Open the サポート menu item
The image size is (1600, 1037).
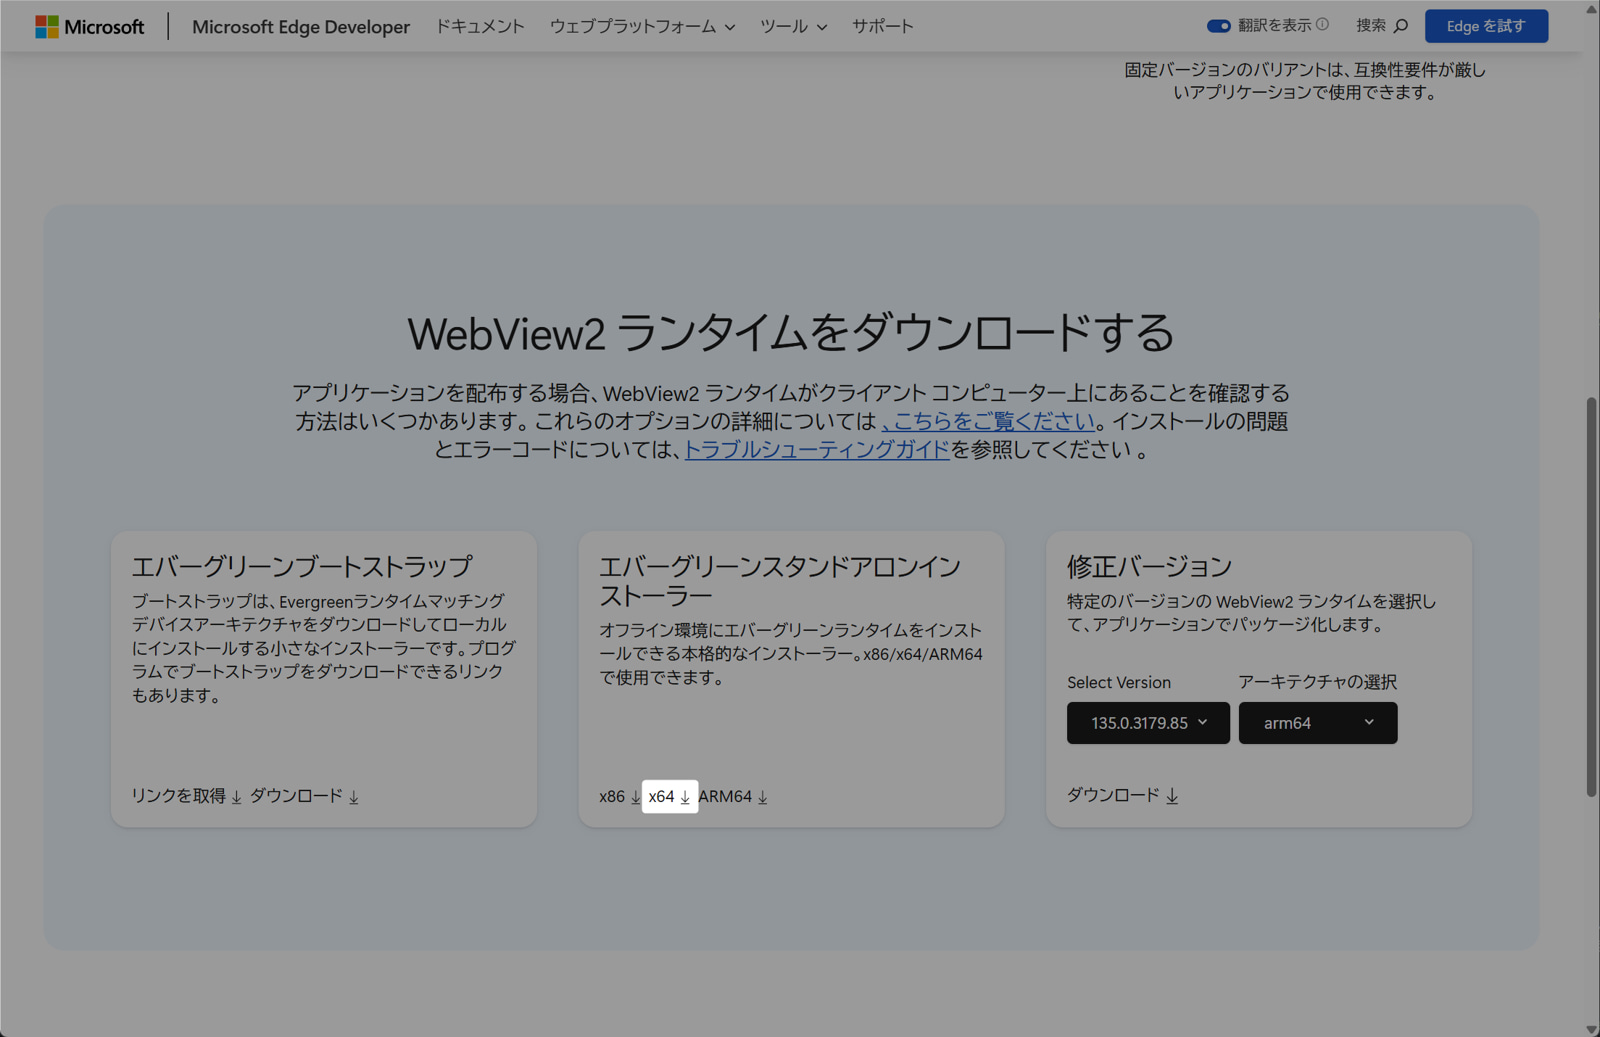pos(882,27)
